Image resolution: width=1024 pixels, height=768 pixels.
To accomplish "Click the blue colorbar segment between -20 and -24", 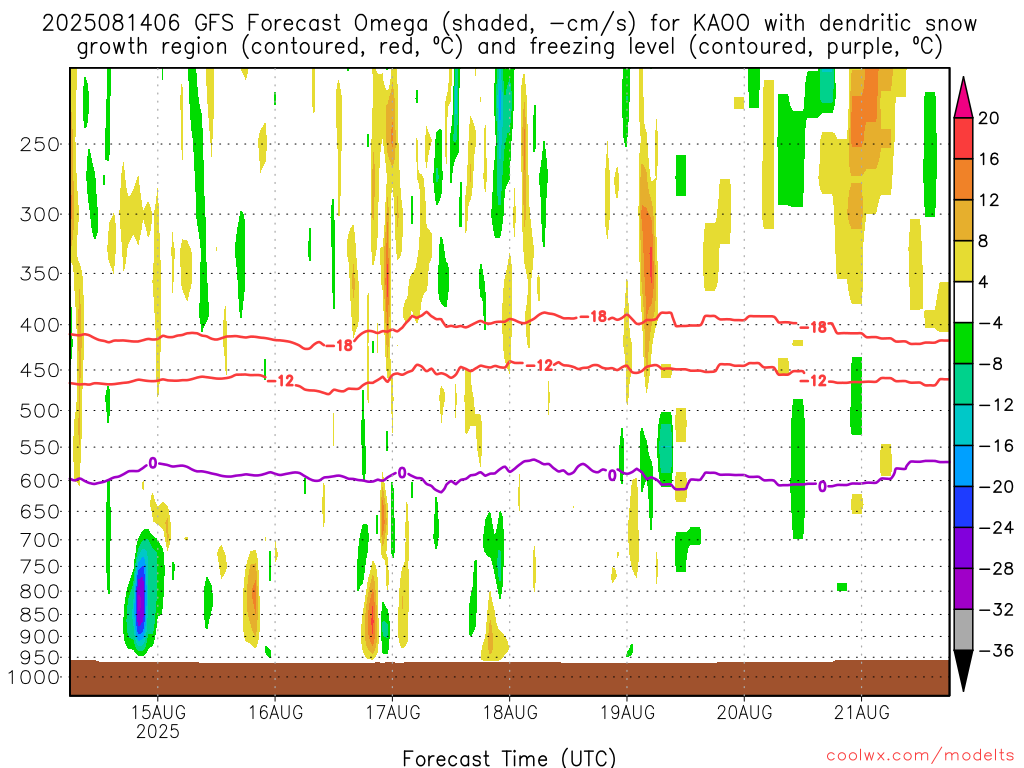I will pos(963,507).
